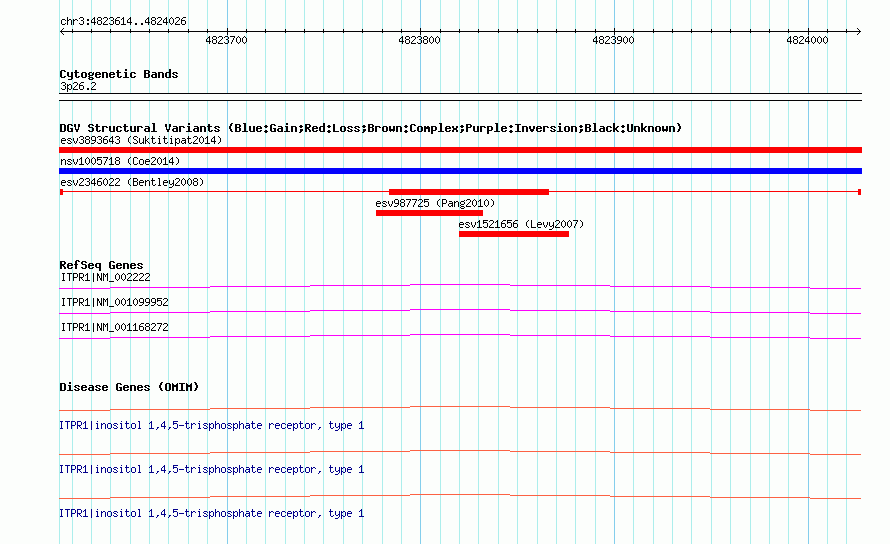
Task: Click the thick red segment of esv2346022
Action: click(469, 192)
